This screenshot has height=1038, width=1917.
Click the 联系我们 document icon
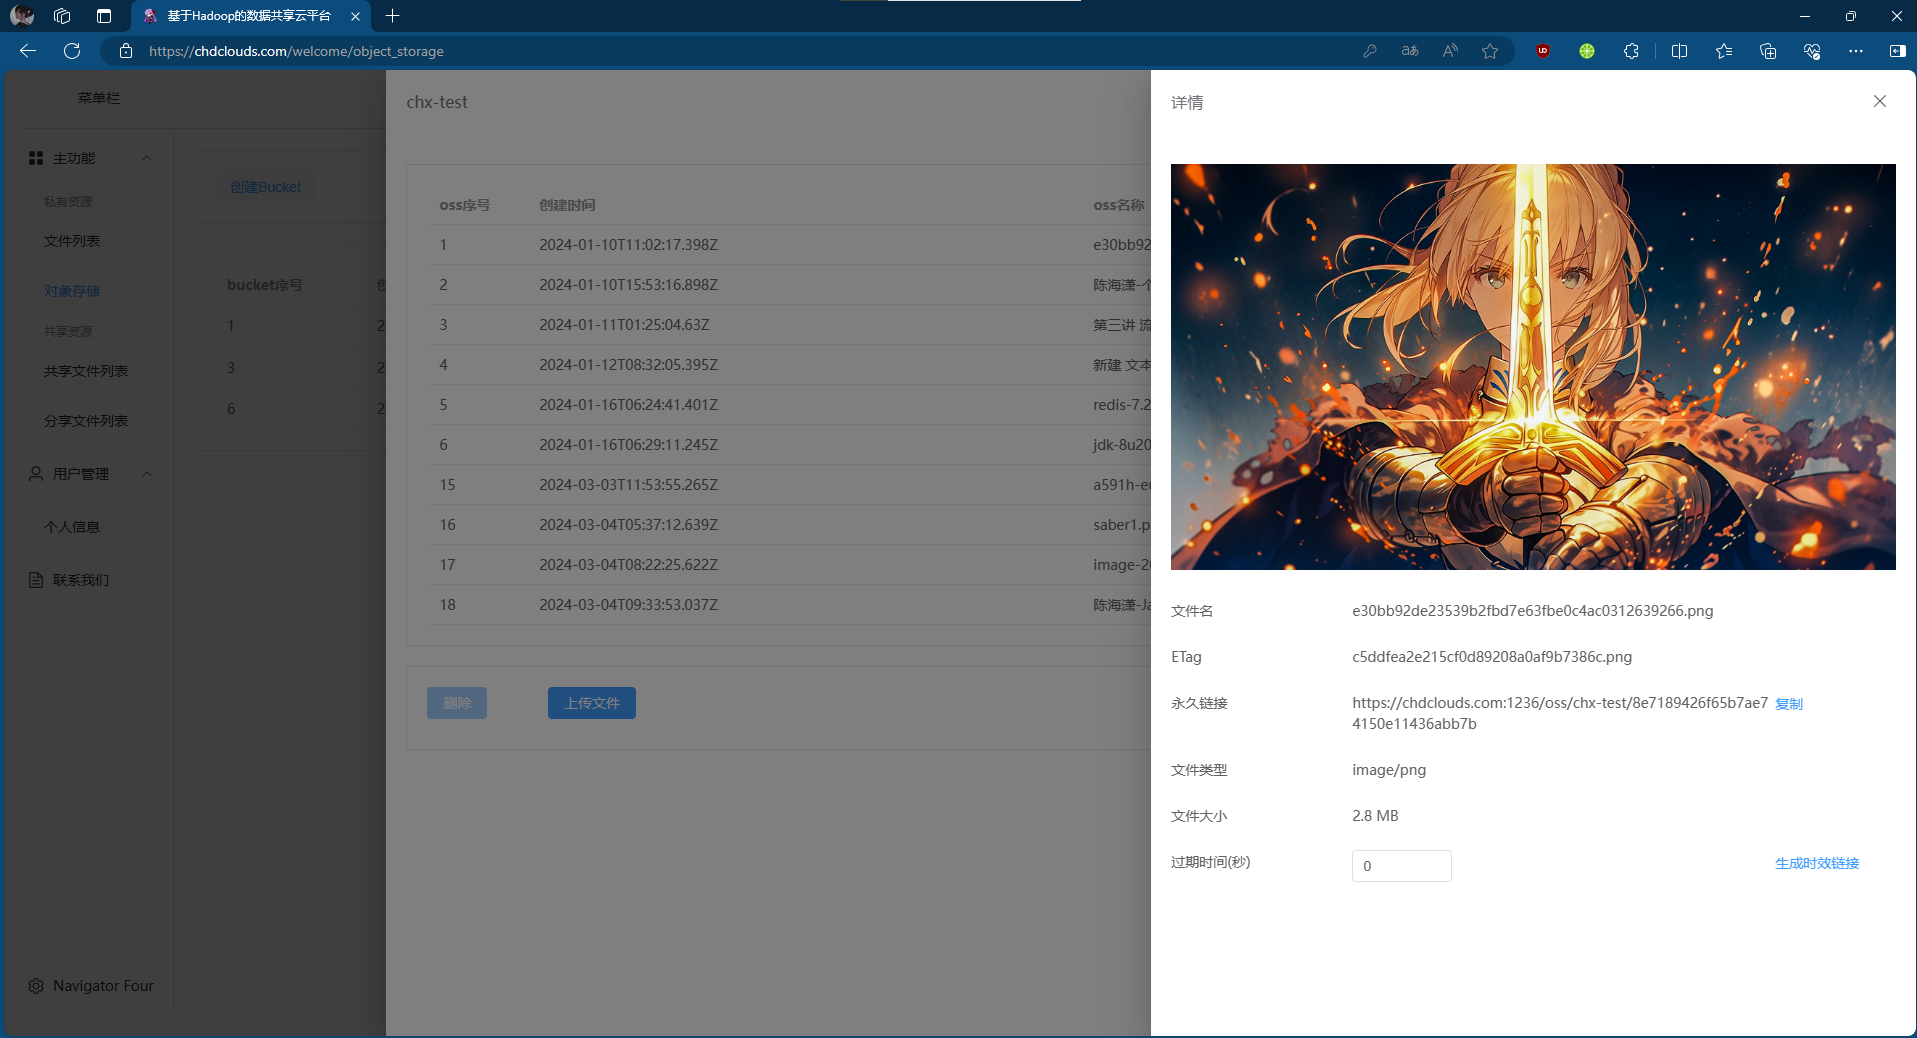36,580
